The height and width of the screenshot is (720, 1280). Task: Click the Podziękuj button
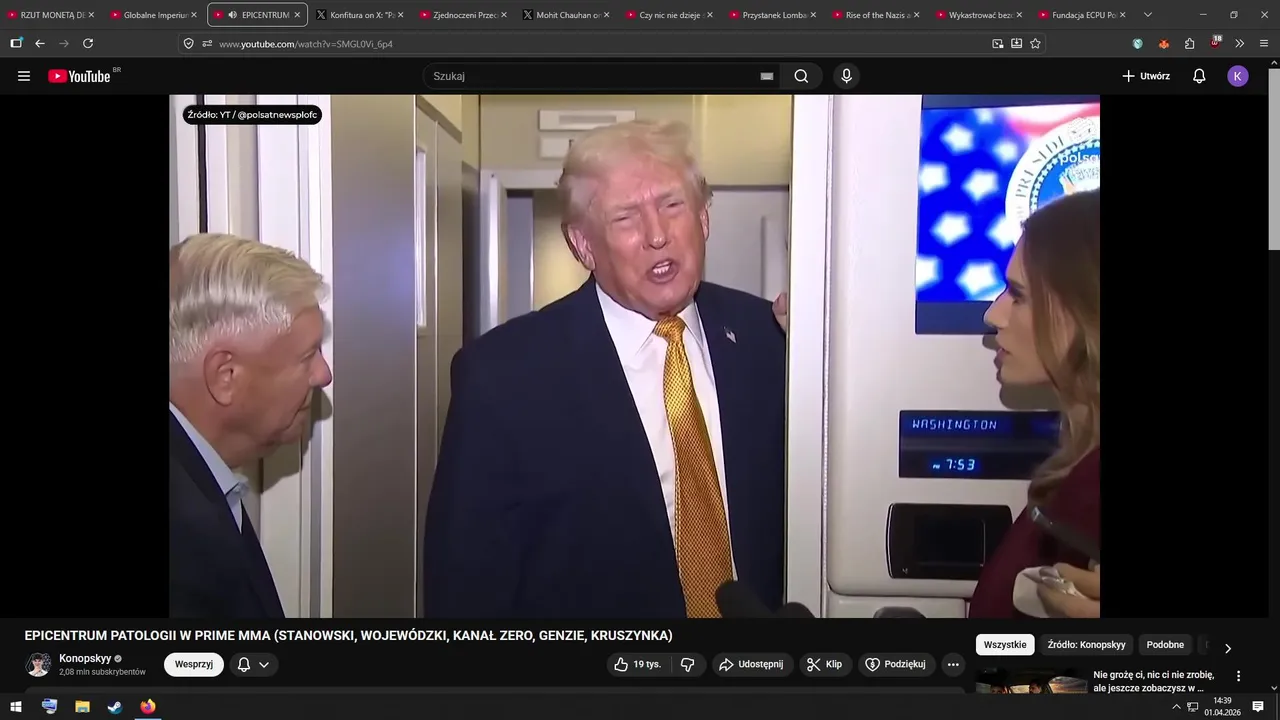[x=896, y=664]
